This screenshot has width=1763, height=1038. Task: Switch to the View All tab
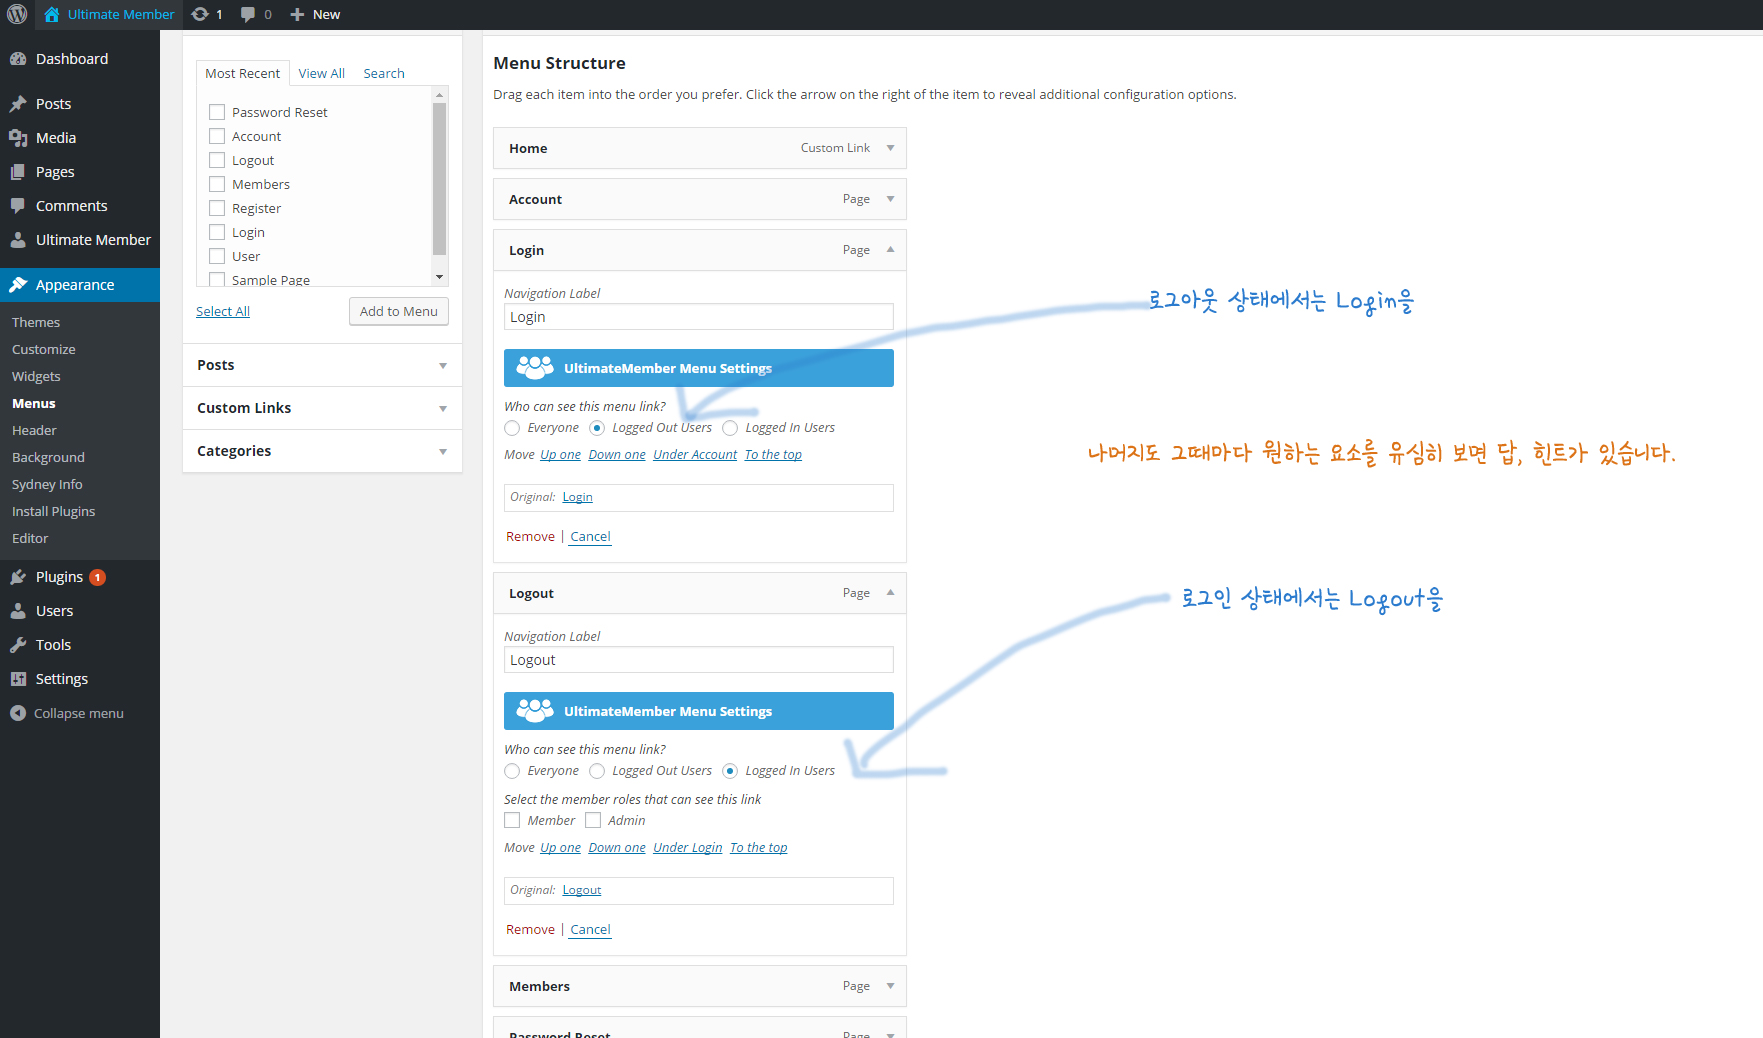[321, 73]
